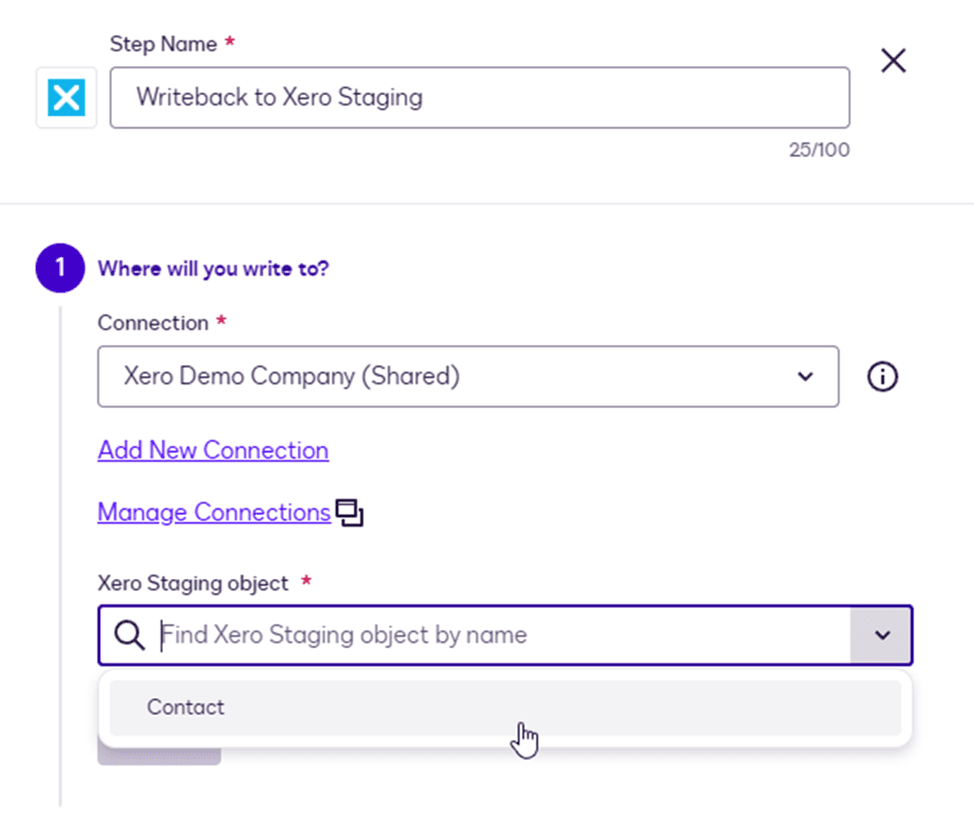Click the 25/100 character counter
This screenshot has width=974, height=815.
818,151
